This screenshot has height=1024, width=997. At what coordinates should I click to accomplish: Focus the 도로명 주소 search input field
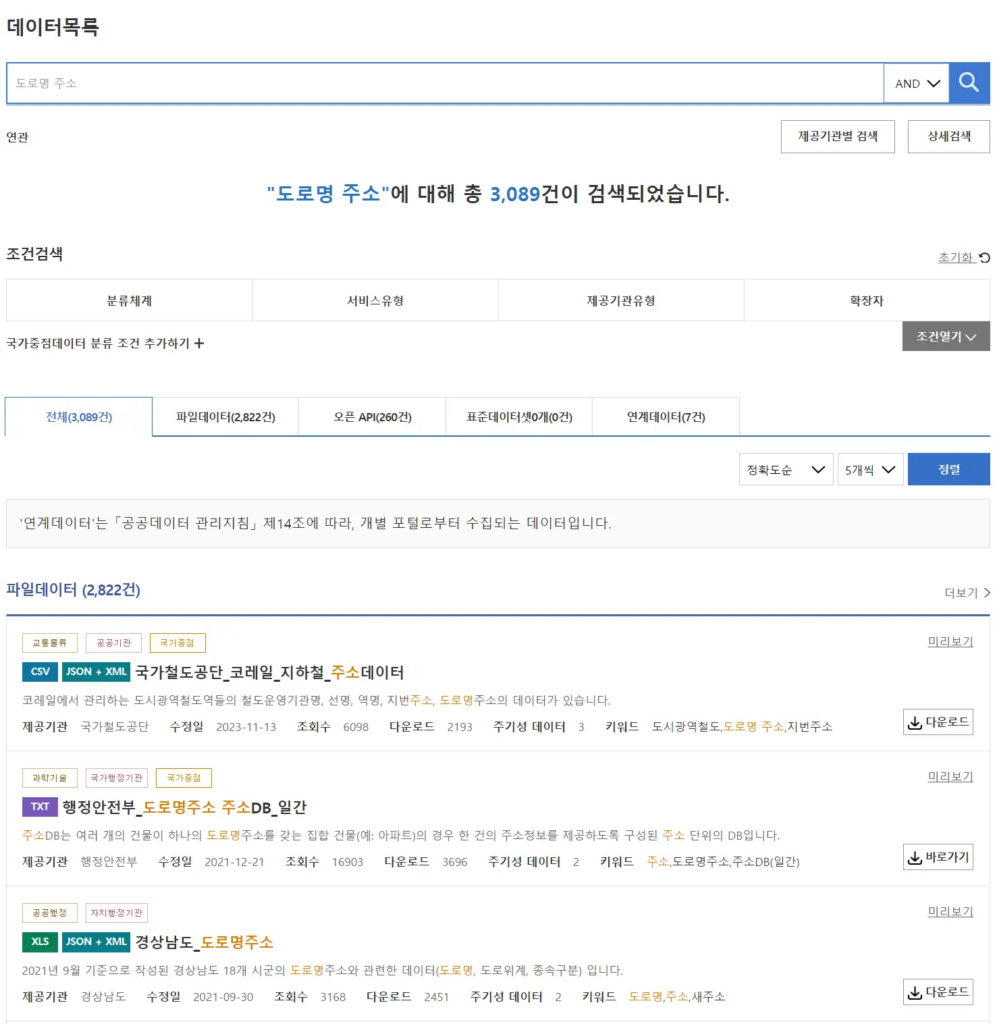pos(445,83)
